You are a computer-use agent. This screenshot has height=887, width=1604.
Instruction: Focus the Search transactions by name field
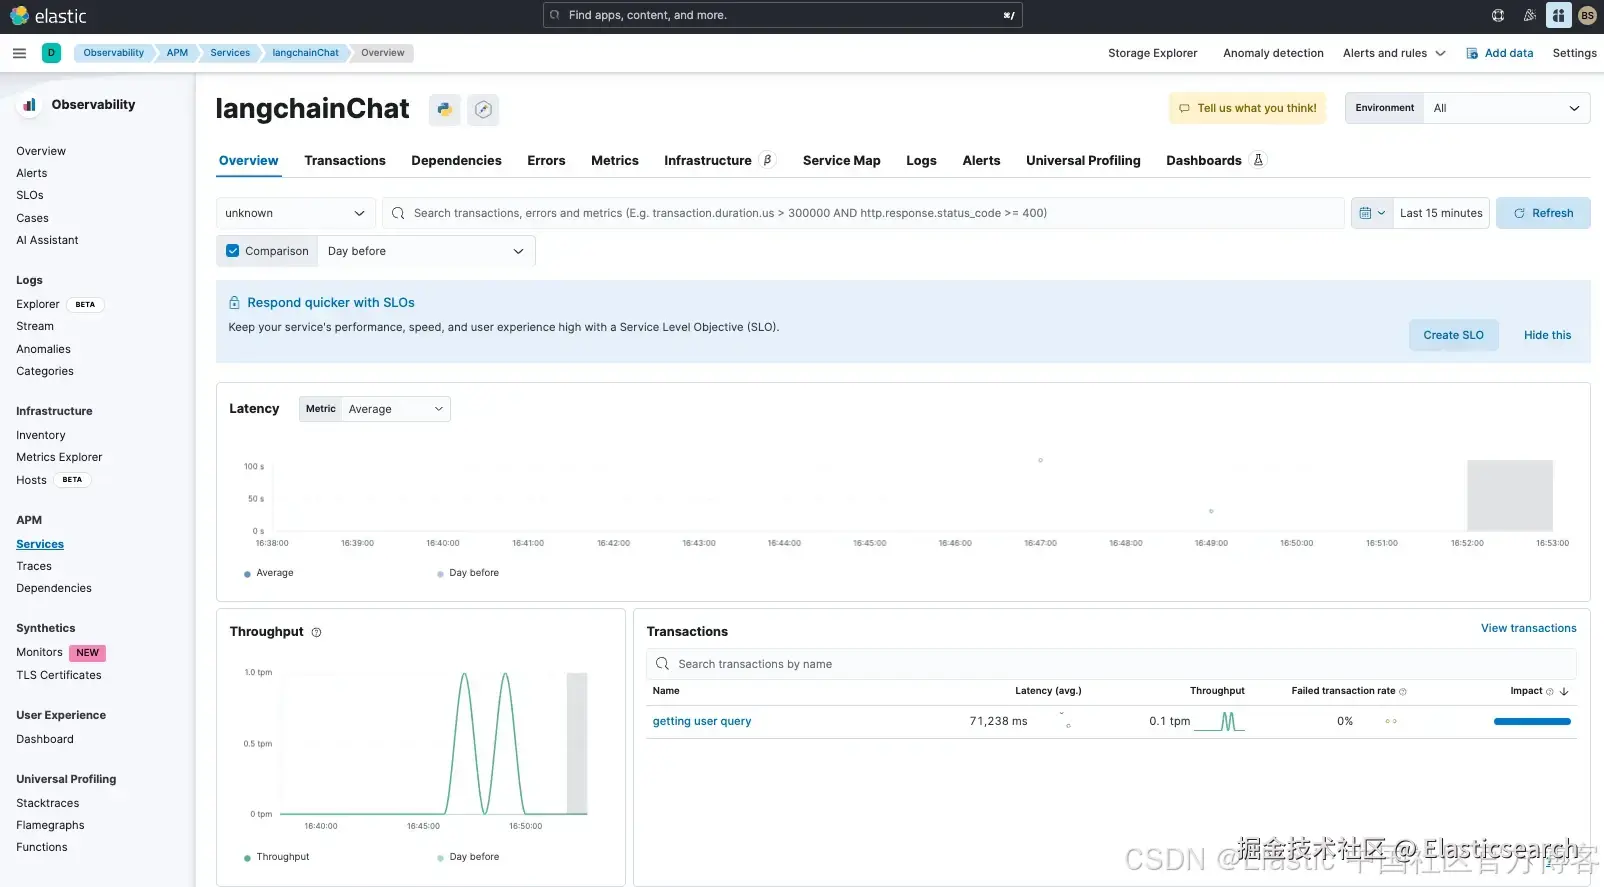[1110, 664]
